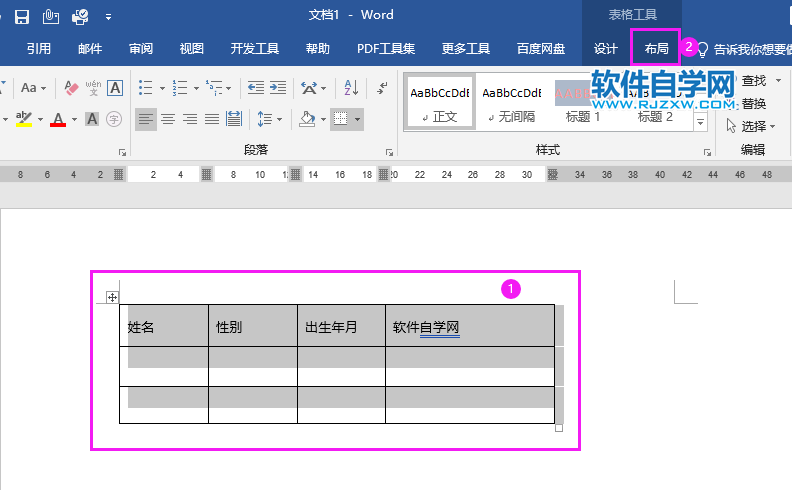Sort table contents A to Z
The width and height of the screenshot is (792, 490).
pos(351,88)
